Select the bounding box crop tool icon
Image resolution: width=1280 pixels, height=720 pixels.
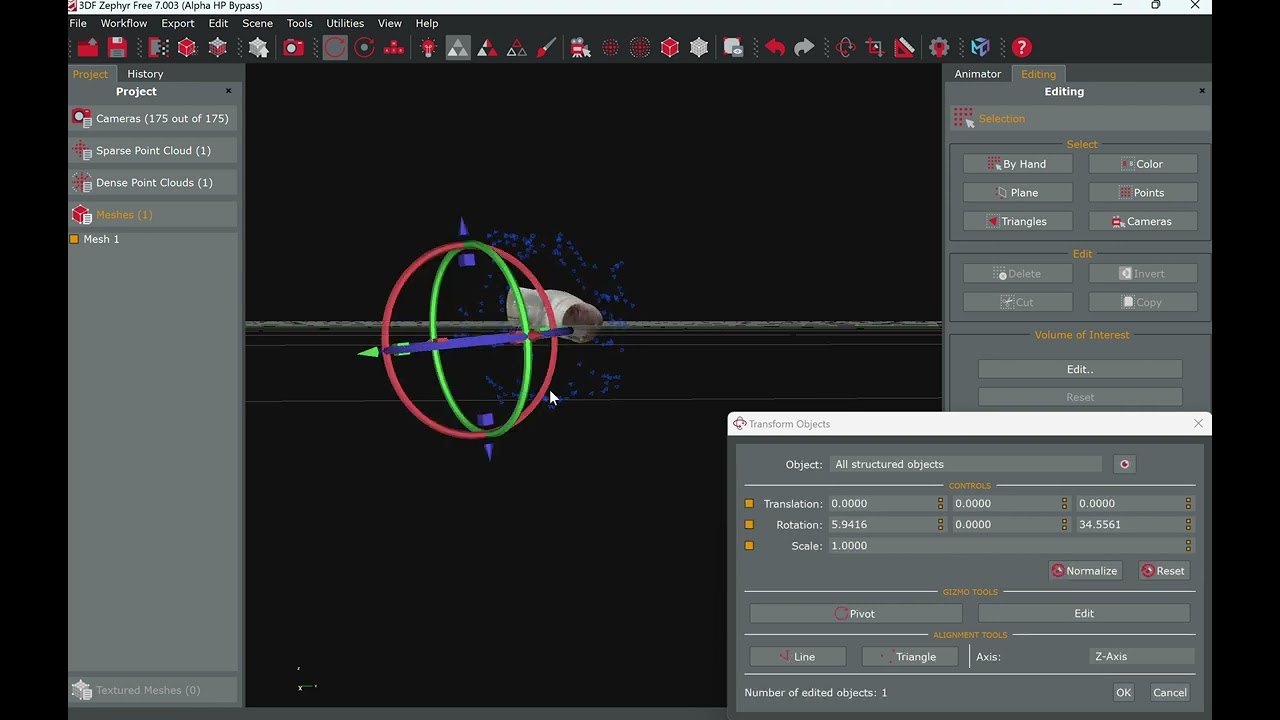coord(875,47)
